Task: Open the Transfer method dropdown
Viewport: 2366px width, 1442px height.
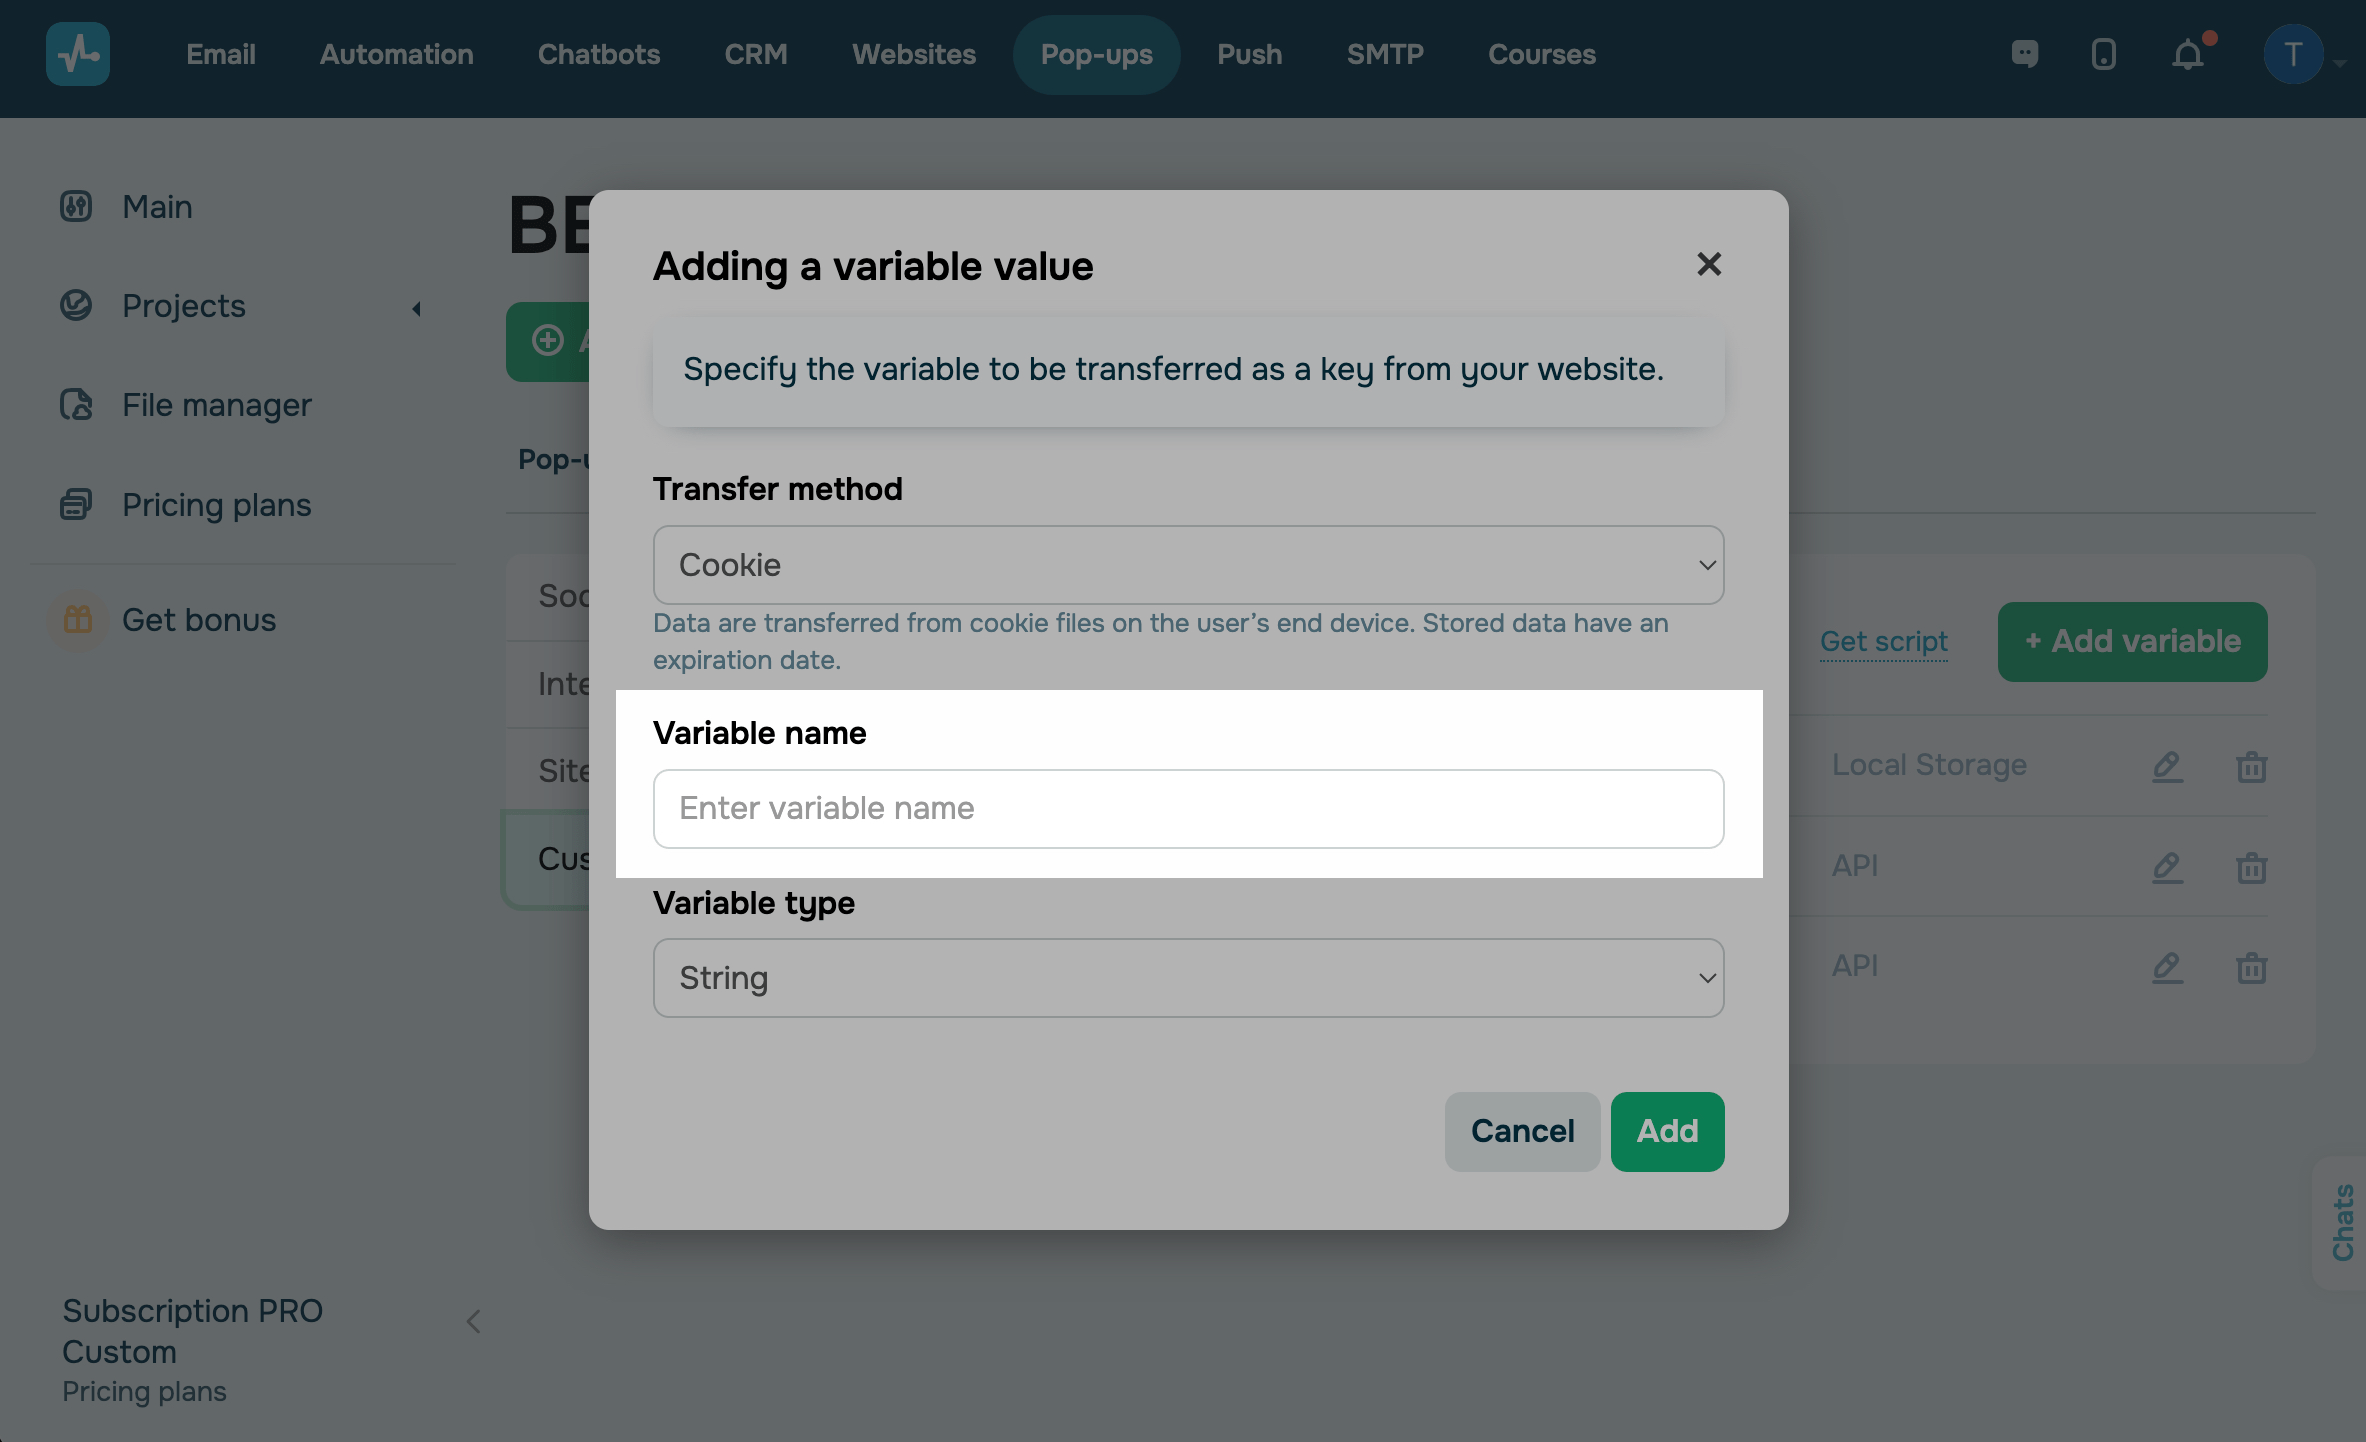Action: [1188, 565]
